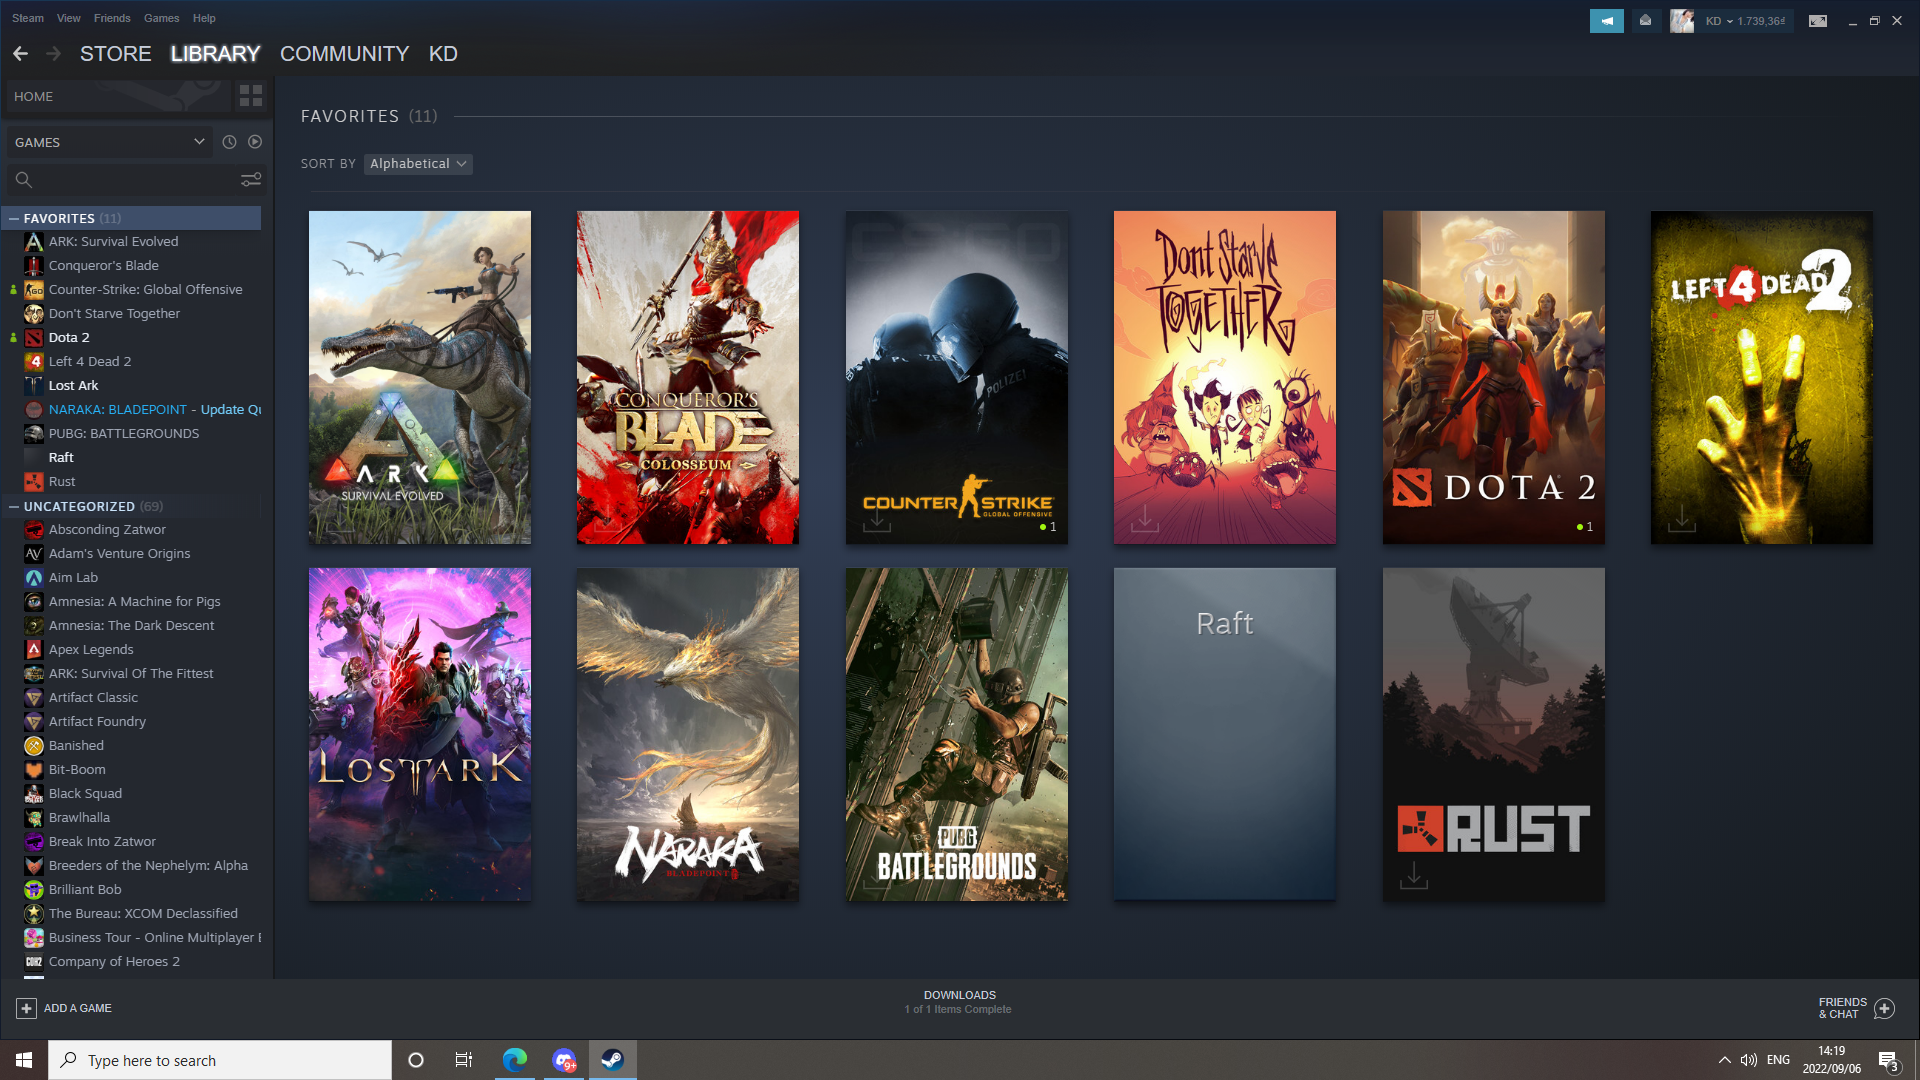Collapse the Uncategorized category
The height and width of the screenshot is (1080, 1920).
coord(14,506)
